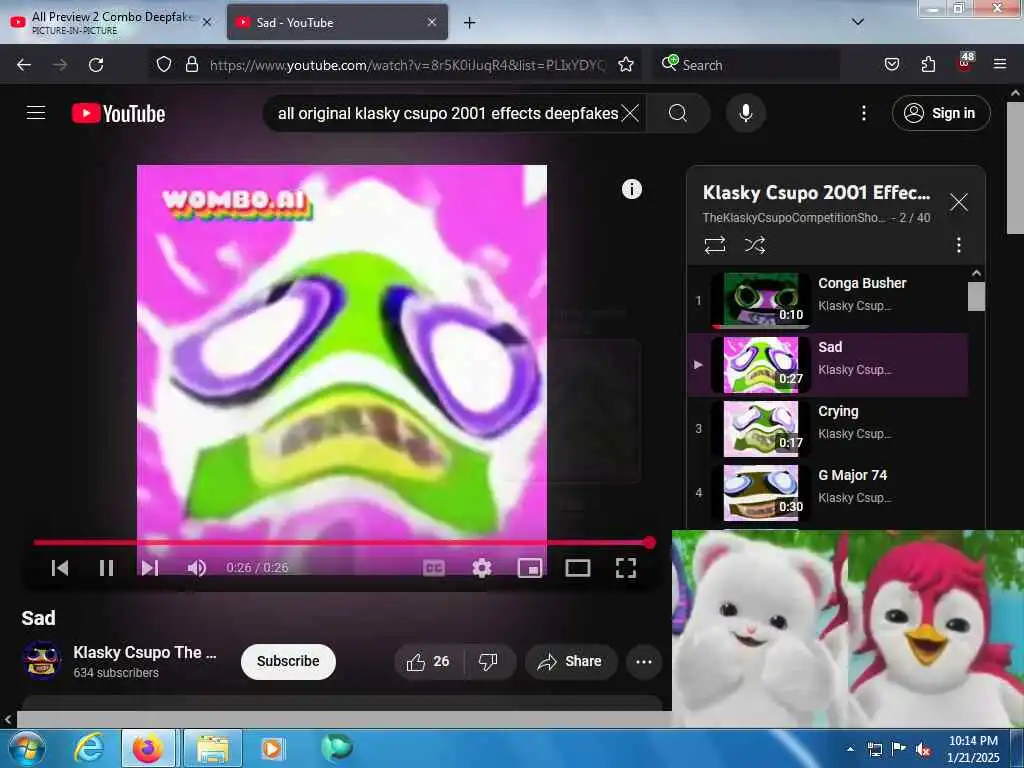Open Windows Explorer from taskbar
The width and height of the screenshot is (1024, 768).
213,748
